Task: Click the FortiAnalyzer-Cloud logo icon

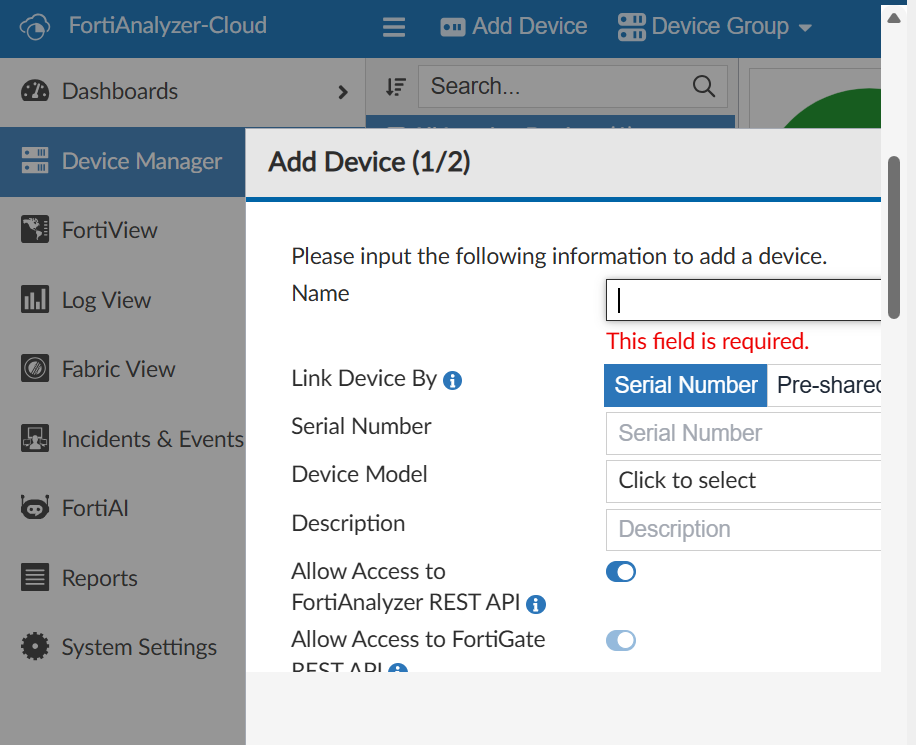Action: point(34,27)
